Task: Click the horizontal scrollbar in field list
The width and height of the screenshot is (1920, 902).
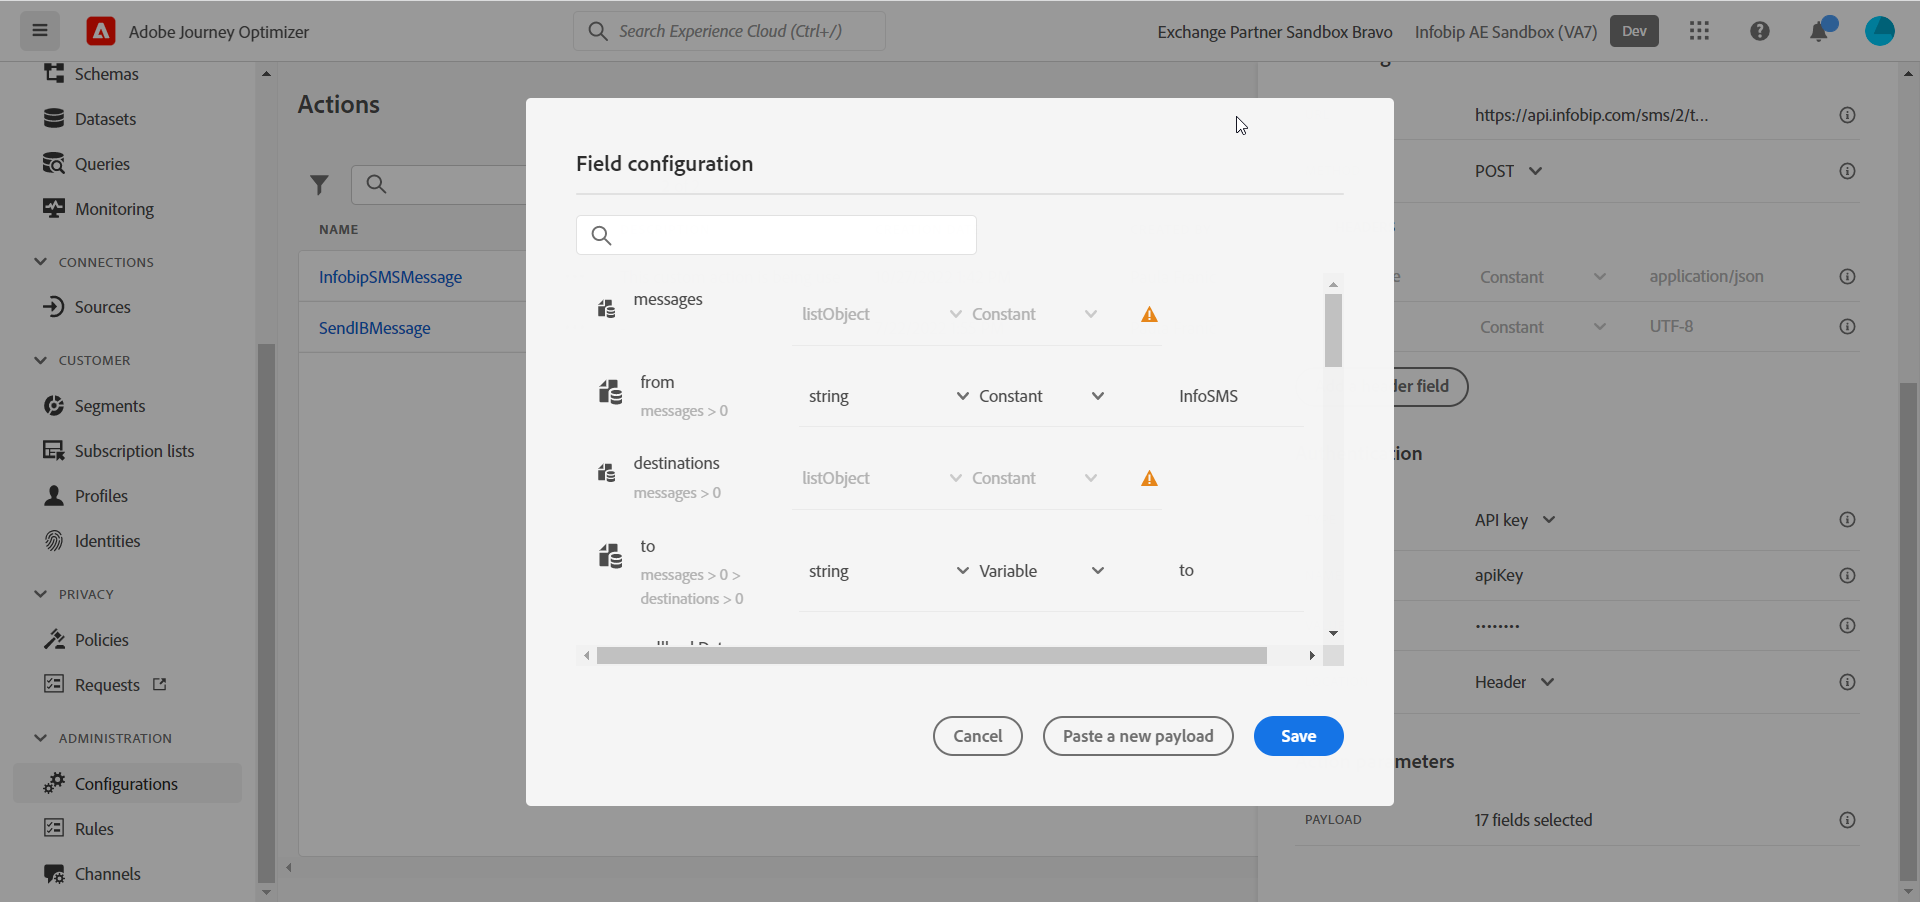Action: 930,656
